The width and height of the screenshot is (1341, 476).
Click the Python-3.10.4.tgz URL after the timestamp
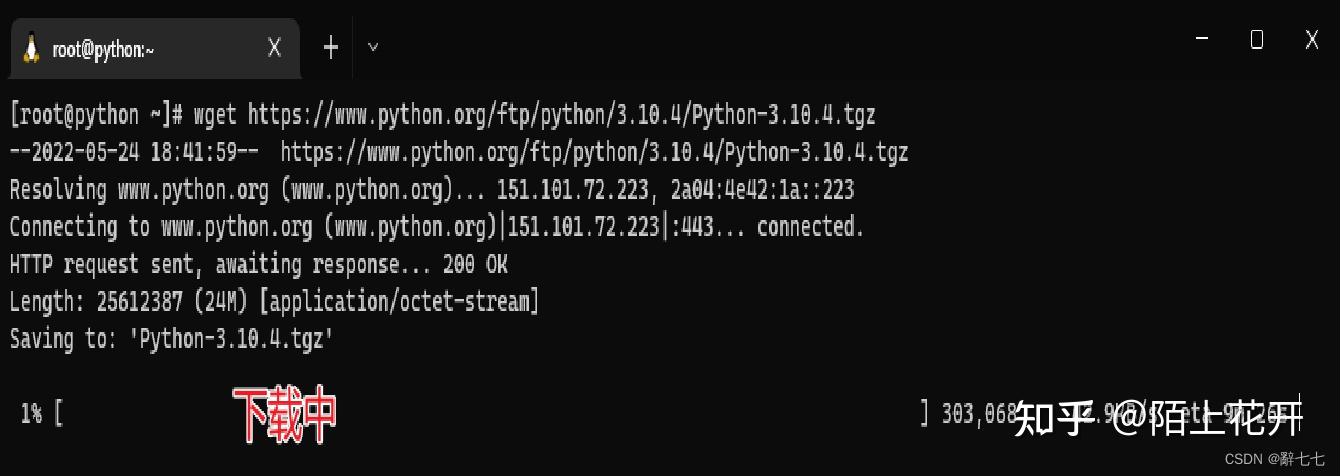tap(595, 153)
